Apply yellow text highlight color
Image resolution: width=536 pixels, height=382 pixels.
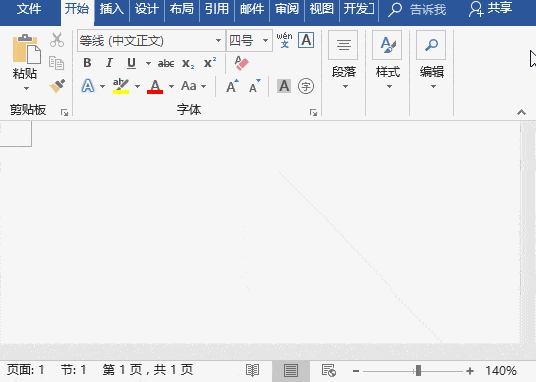coord(121,85)
